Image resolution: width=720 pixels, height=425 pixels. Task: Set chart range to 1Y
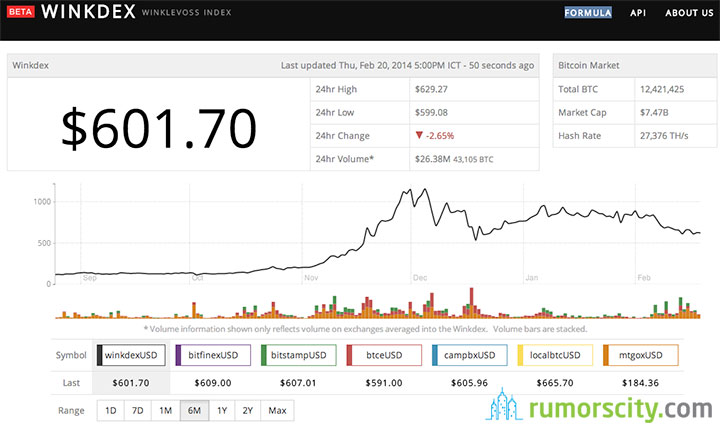tap(222, 410)
